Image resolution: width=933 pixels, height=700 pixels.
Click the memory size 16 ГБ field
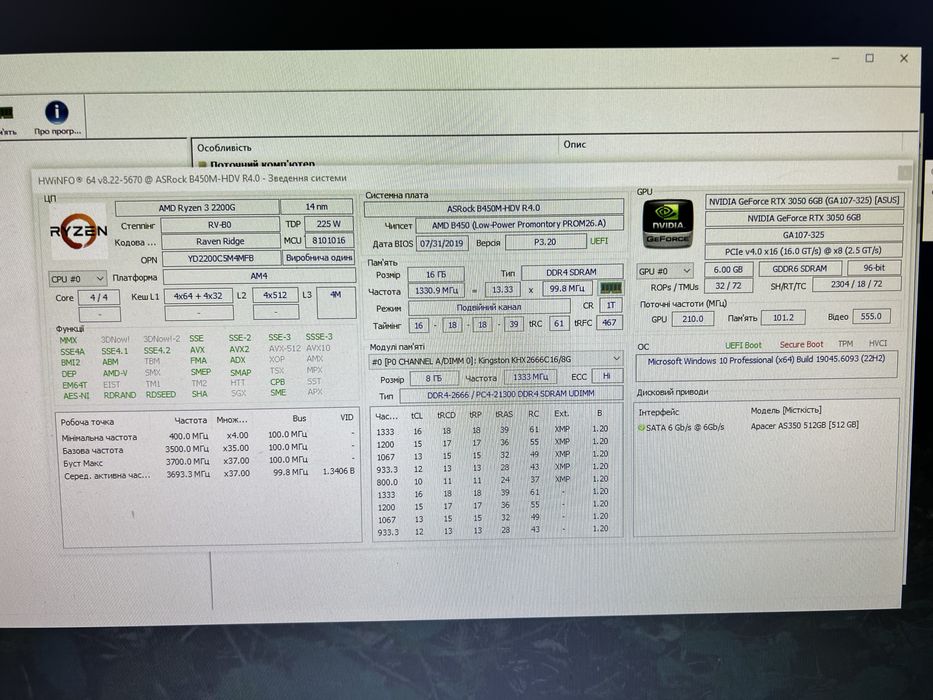[x=436, y=274]
